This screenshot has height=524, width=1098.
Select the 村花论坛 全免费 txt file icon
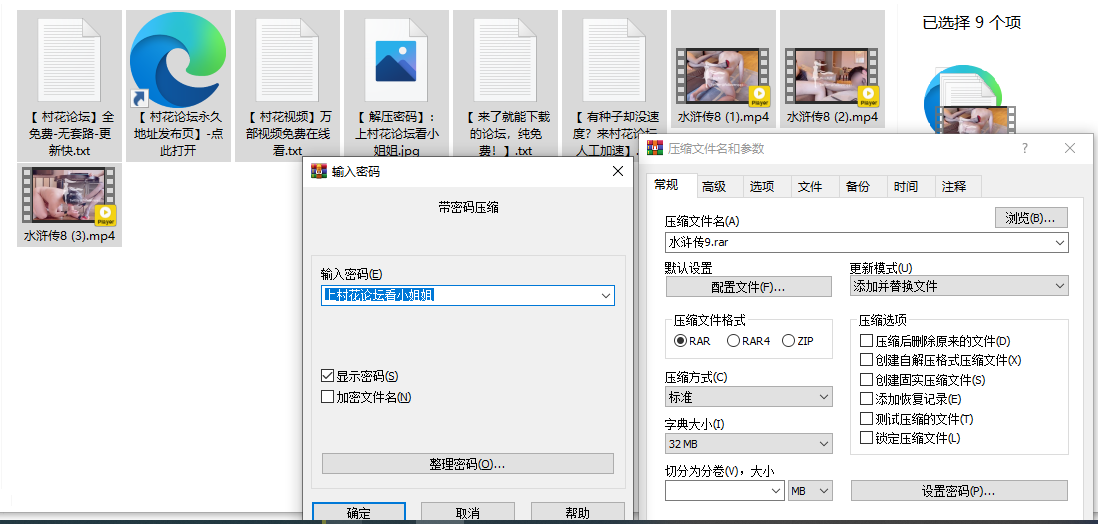click(69, 60)
